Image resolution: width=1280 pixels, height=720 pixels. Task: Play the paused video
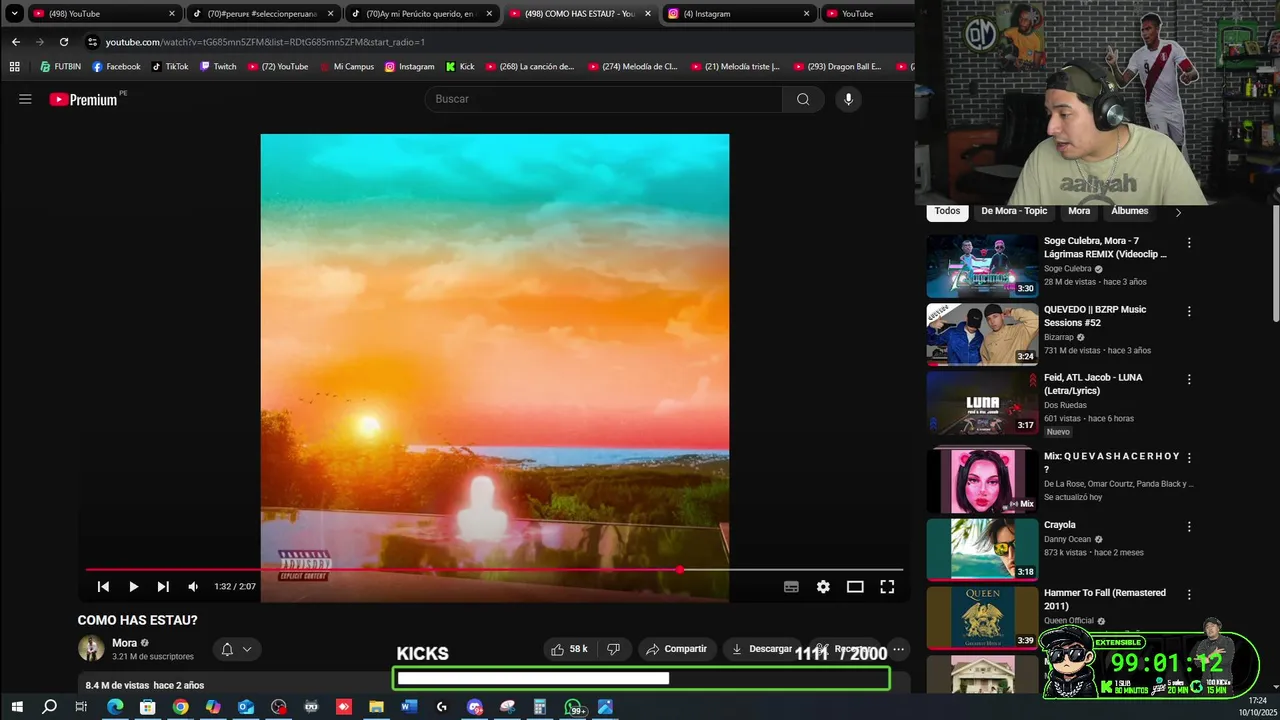point(133,587)
